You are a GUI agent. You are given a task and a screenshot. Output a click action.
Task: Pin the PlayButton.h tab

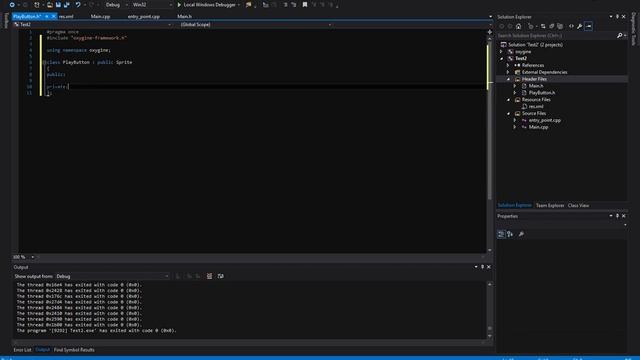(47, 16)
